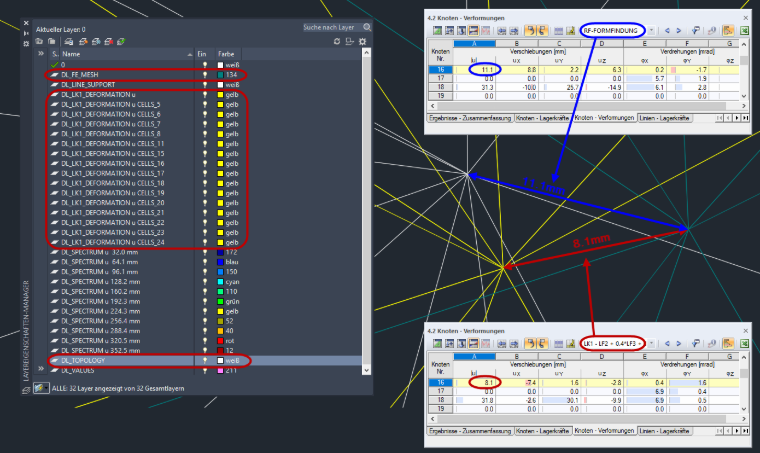Turn off the DL_LINE_SUPPORT layer light bulb

pos(205,84)
